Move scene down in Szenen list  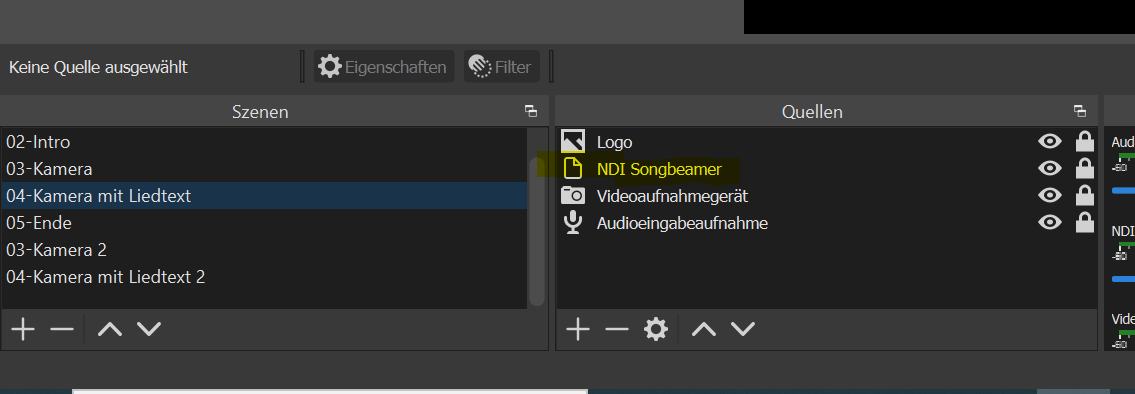click(x=149, y=330)
